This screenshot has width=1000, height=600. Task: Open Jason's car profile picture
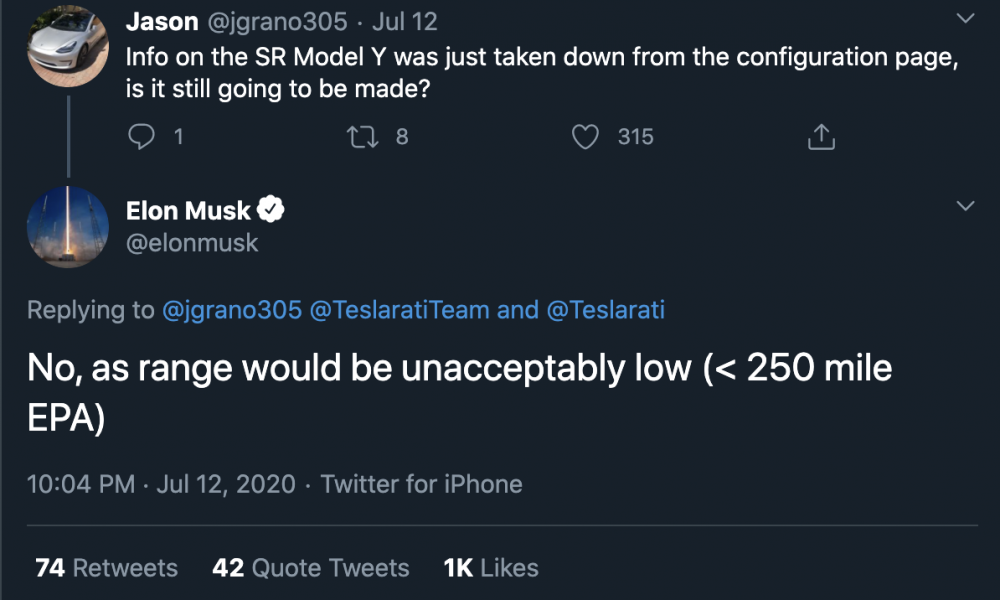click(x=68, y=46)
